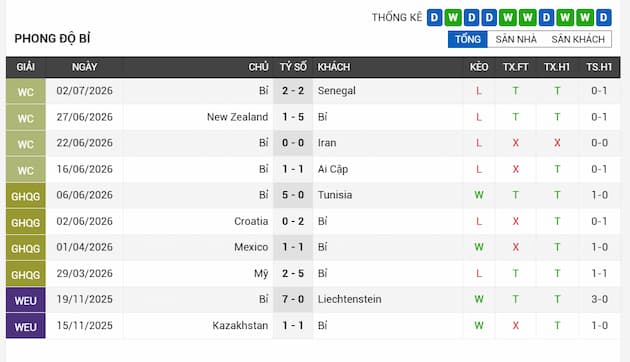Click the last D form badge

[603, 18]
